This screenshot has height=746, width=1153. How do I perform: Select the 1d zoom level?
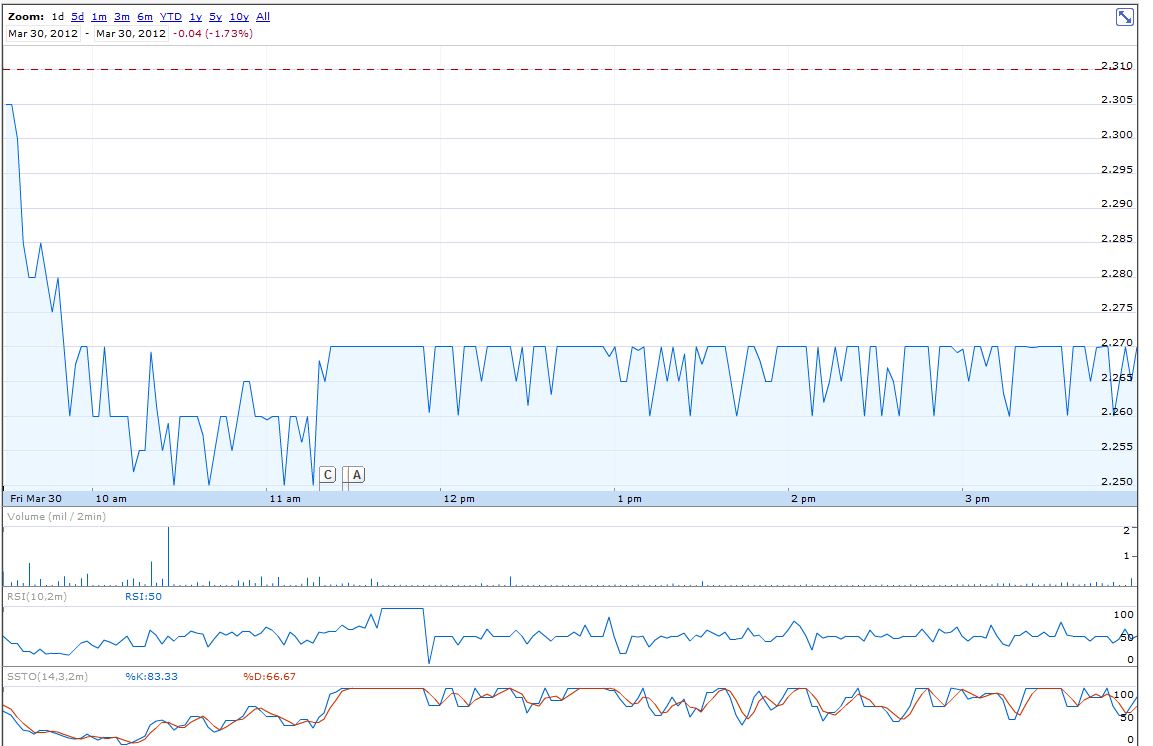(59, 16)
